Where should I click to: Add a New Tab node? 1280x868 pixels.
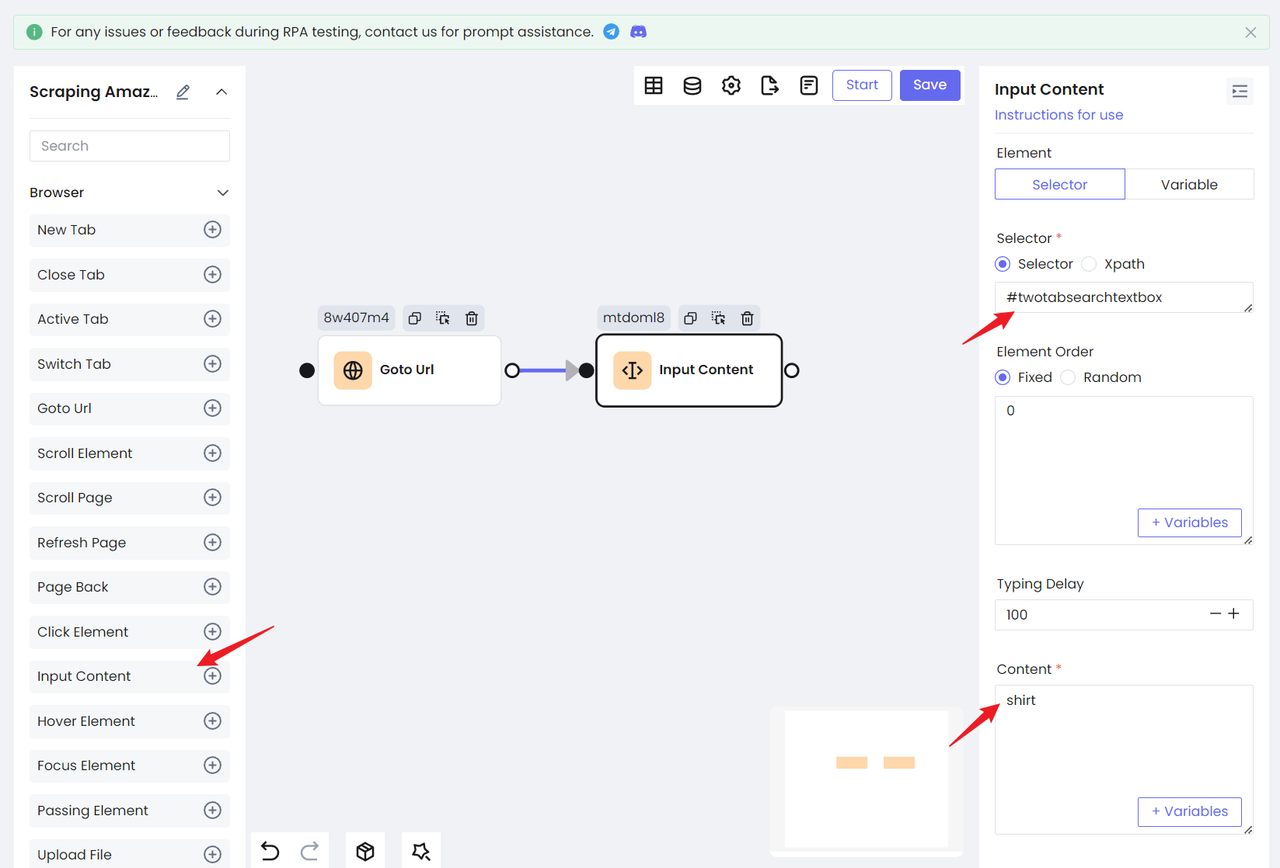point(212,230)
